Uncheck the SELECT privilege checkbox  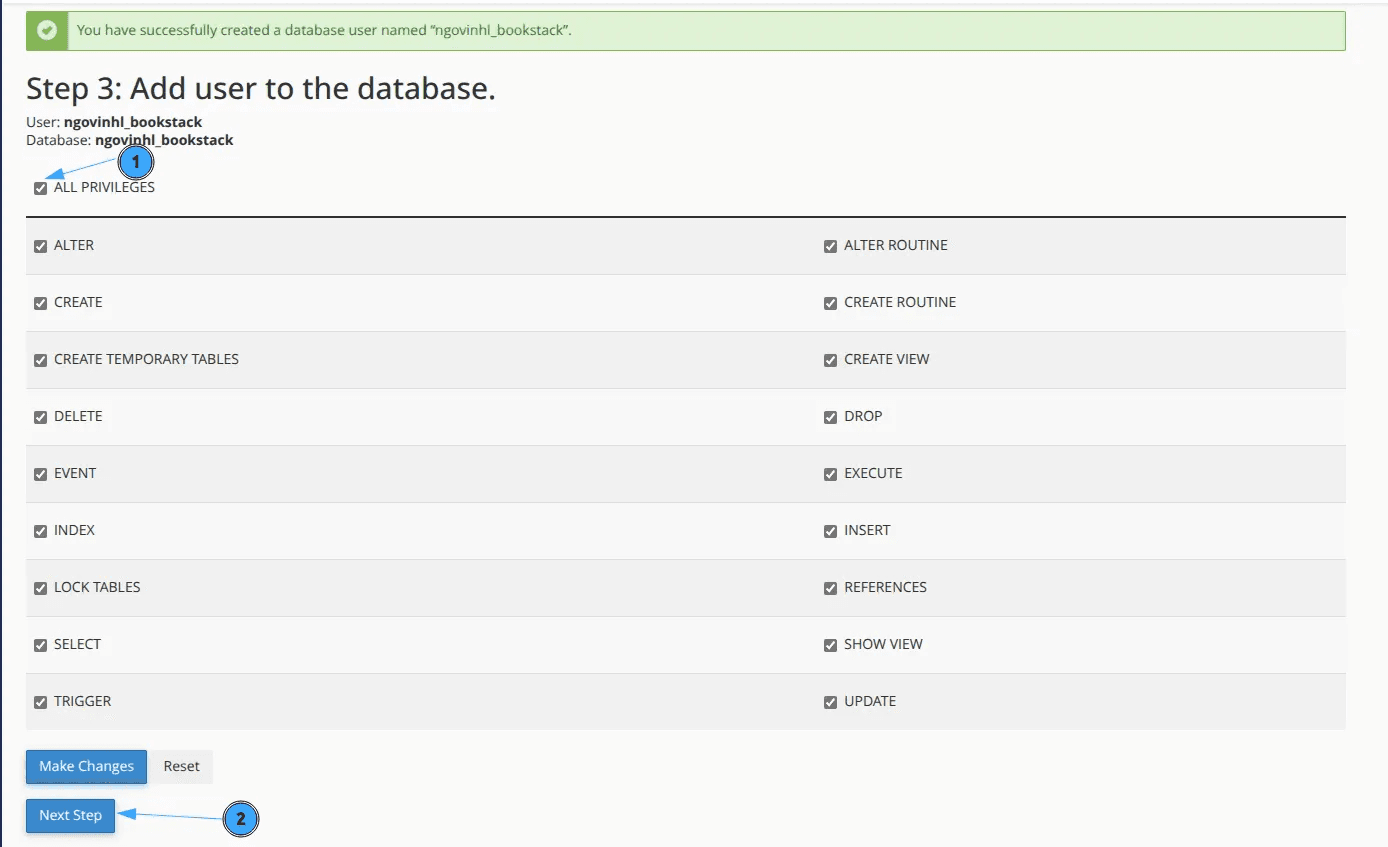(41, 645)
